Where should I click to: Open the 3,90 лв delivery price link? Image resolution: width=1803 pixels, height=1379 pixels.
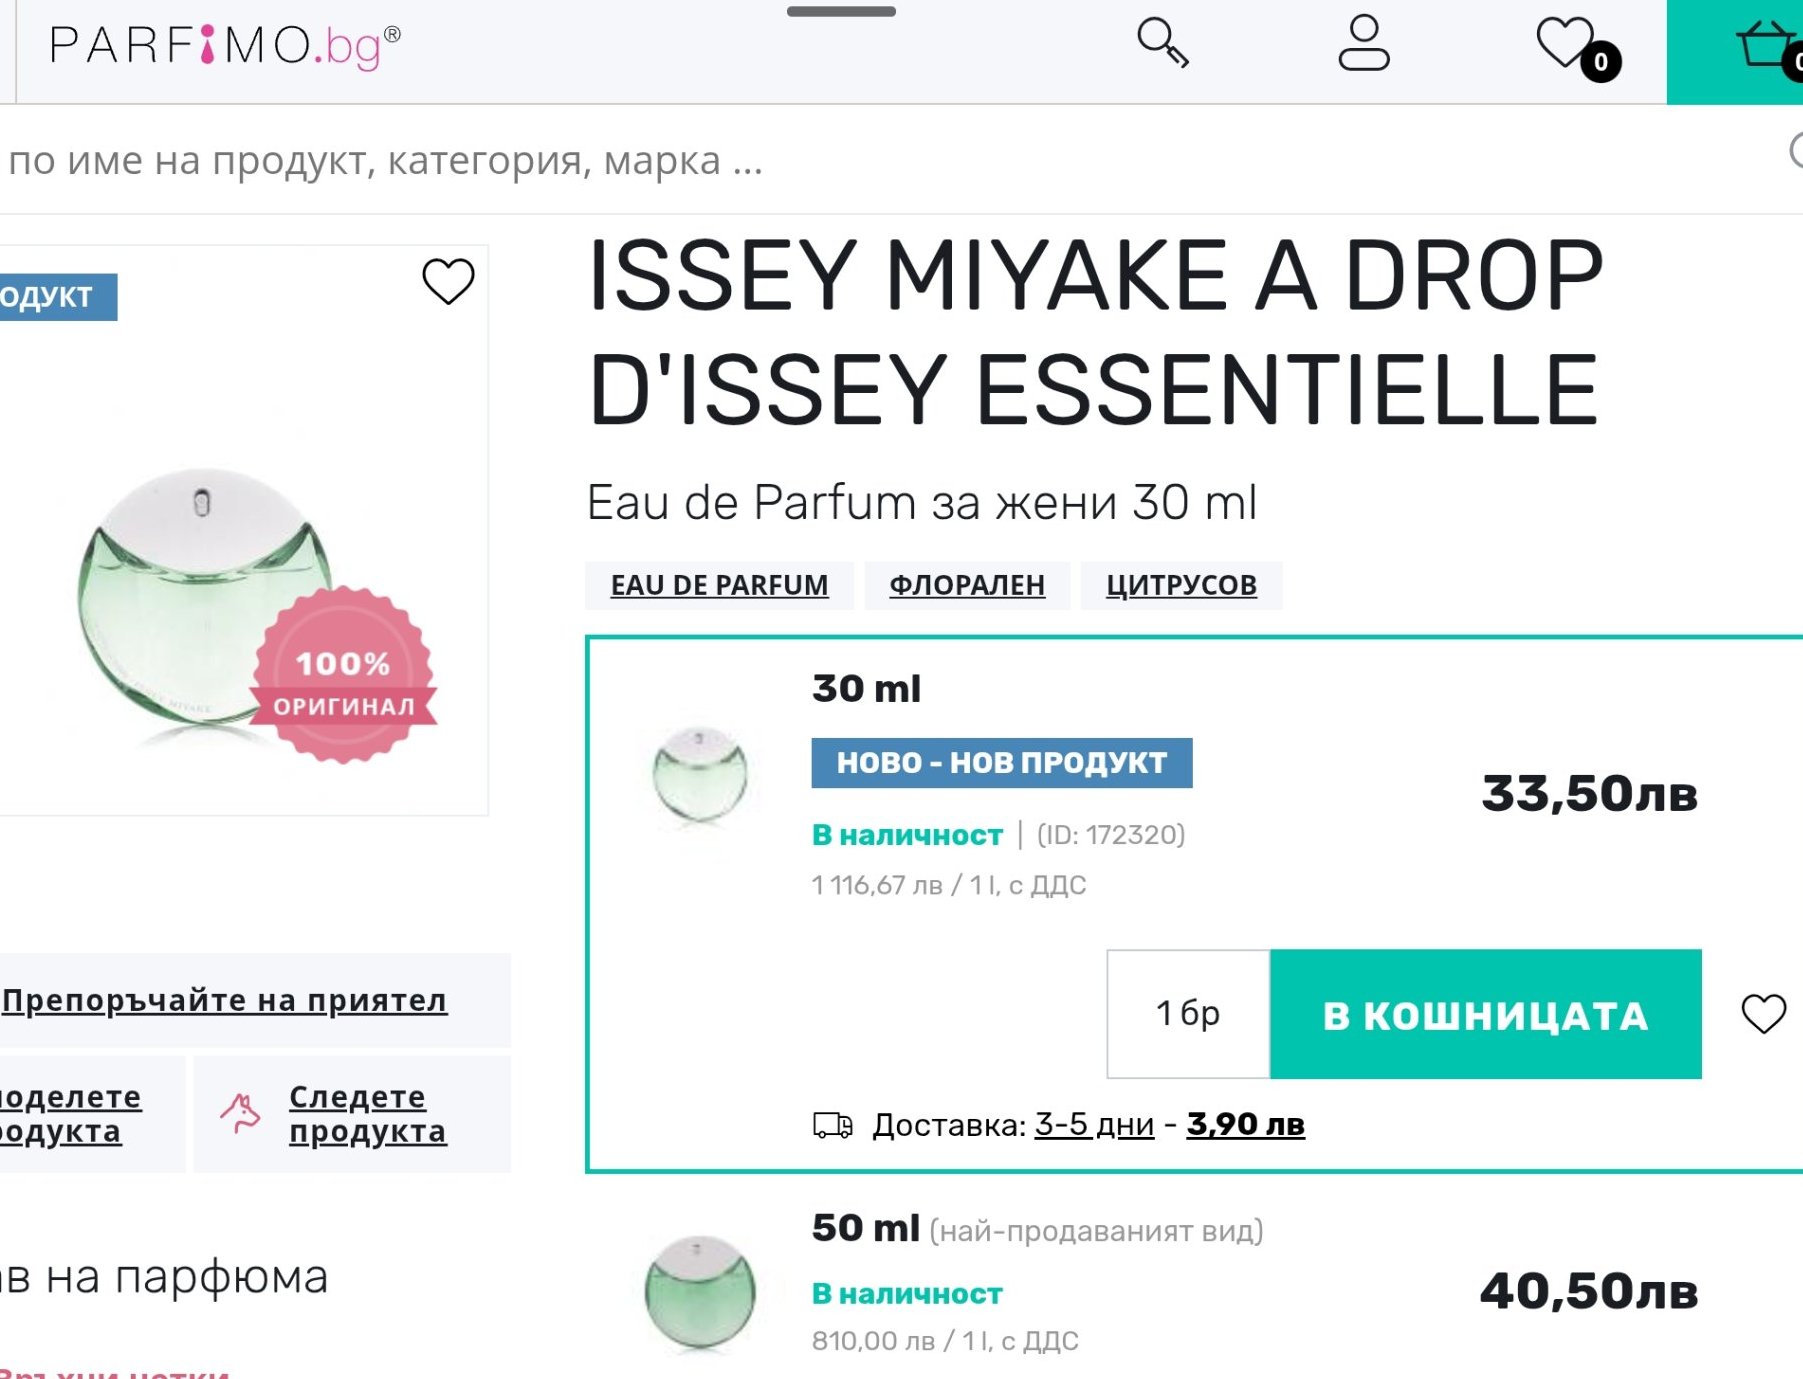(1245, 1125)
